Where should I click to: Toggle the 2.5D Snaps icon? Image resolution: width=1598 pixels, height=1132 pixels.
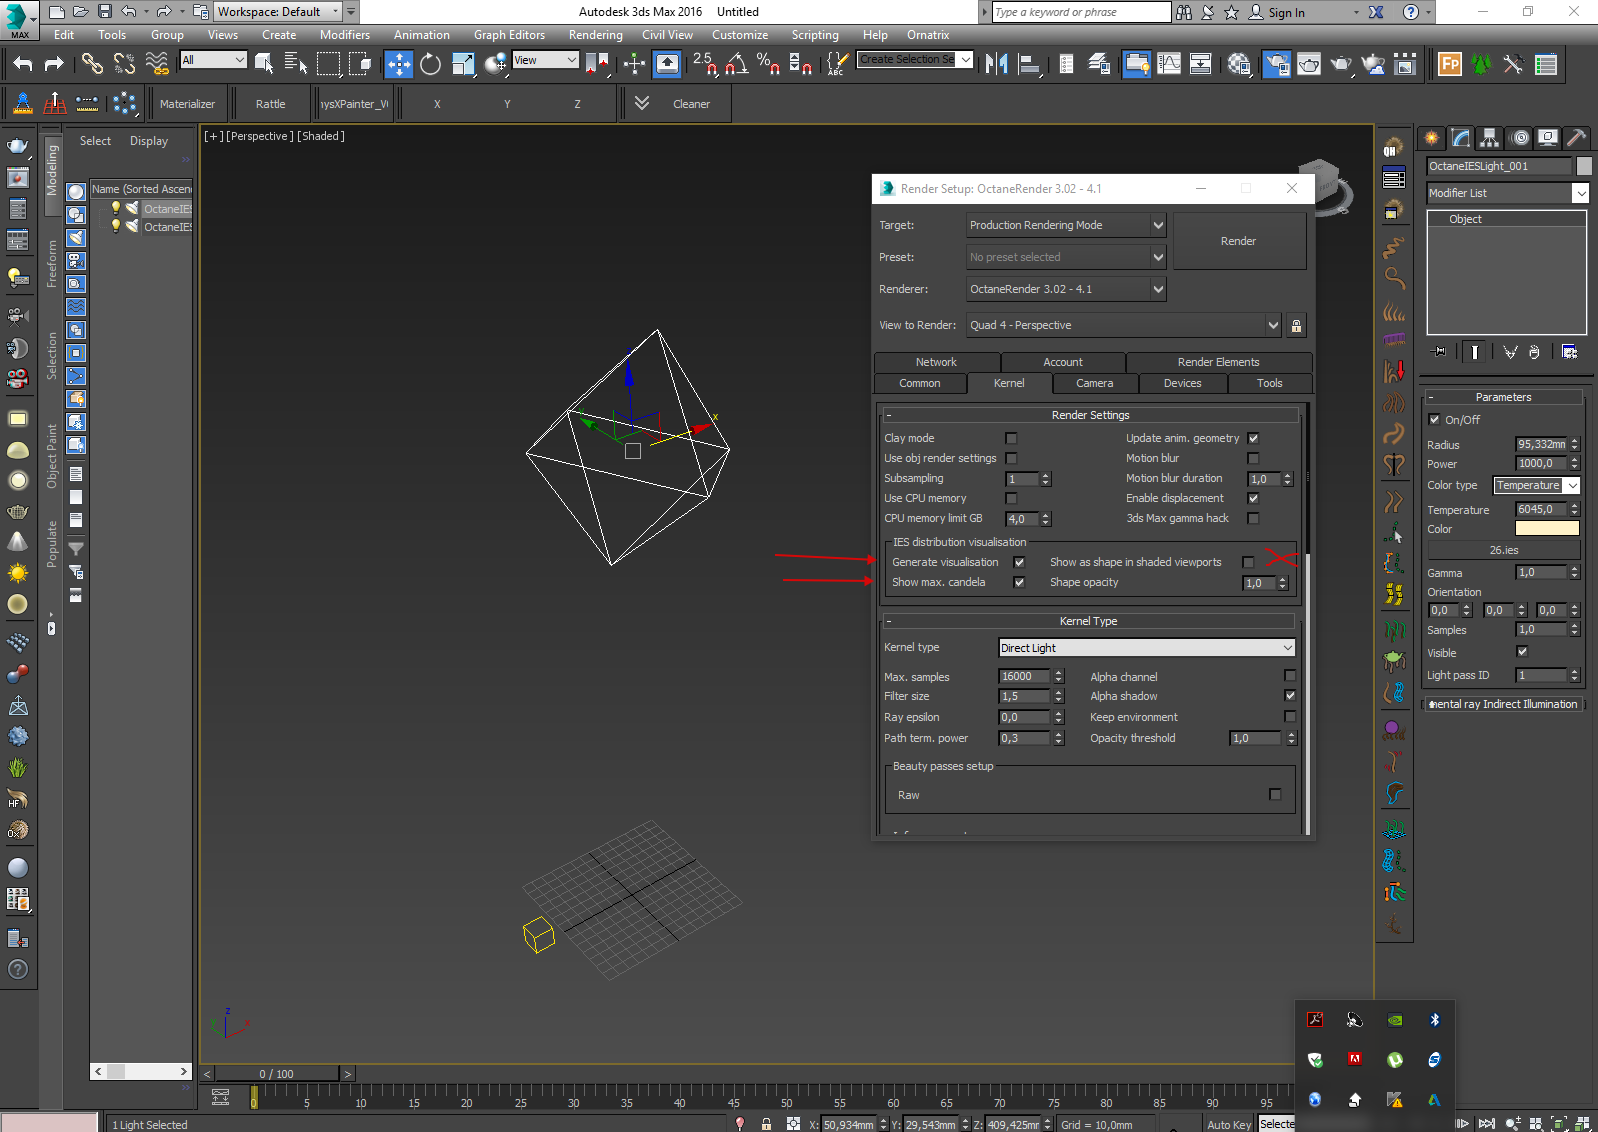click(x=704, y=64)
